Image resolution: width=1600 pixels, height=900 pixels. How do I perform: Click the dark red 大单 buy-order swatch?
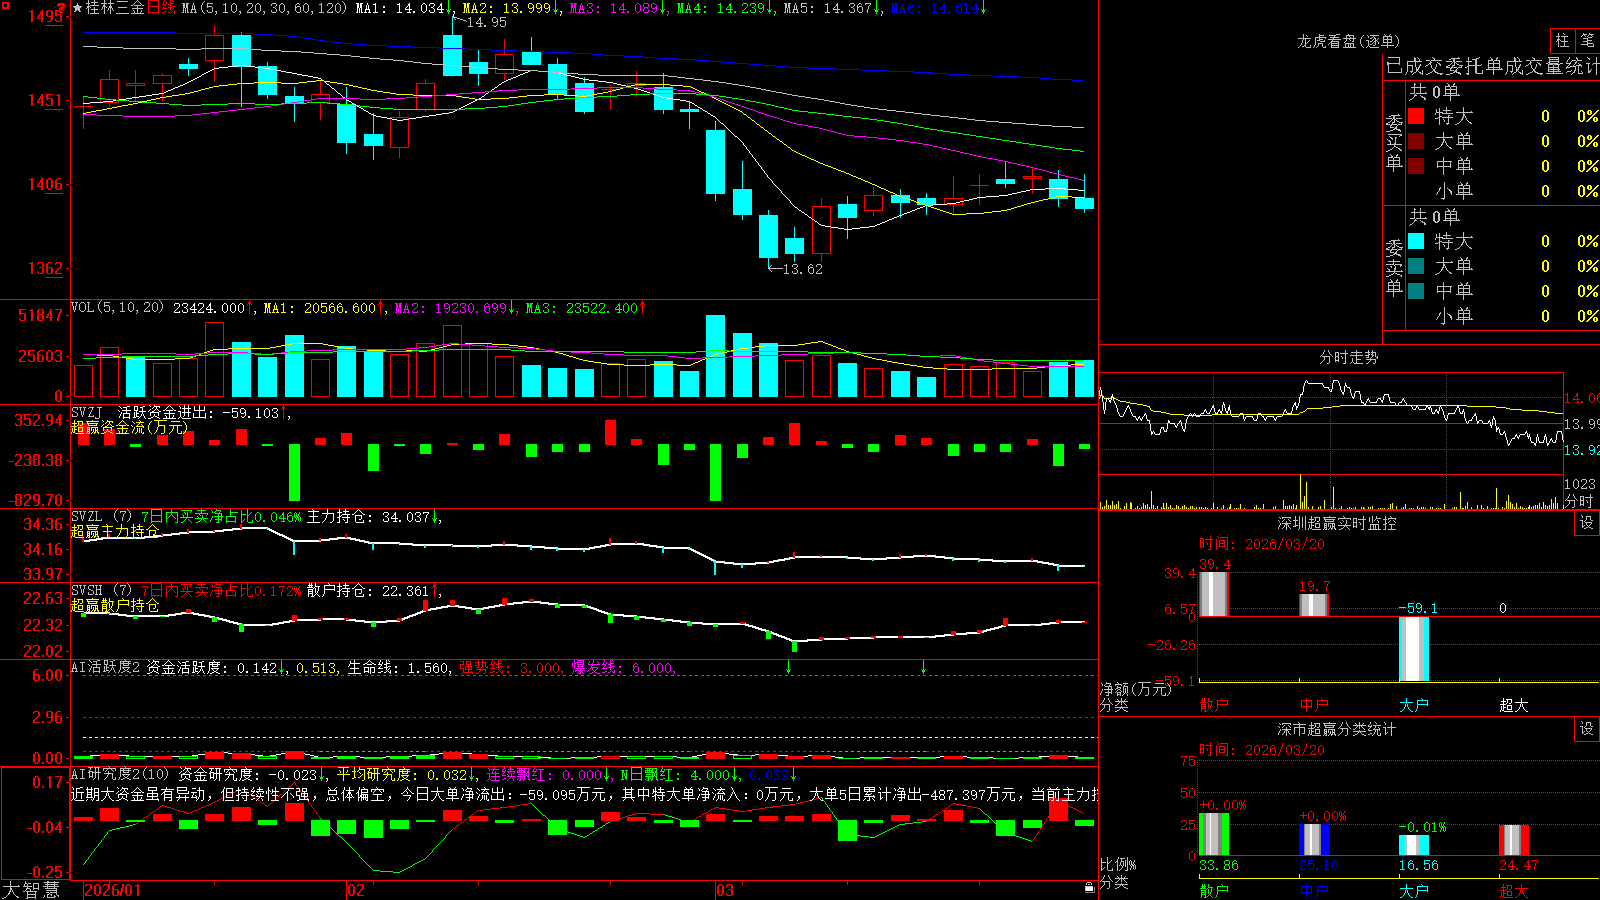coord(1416,141)
